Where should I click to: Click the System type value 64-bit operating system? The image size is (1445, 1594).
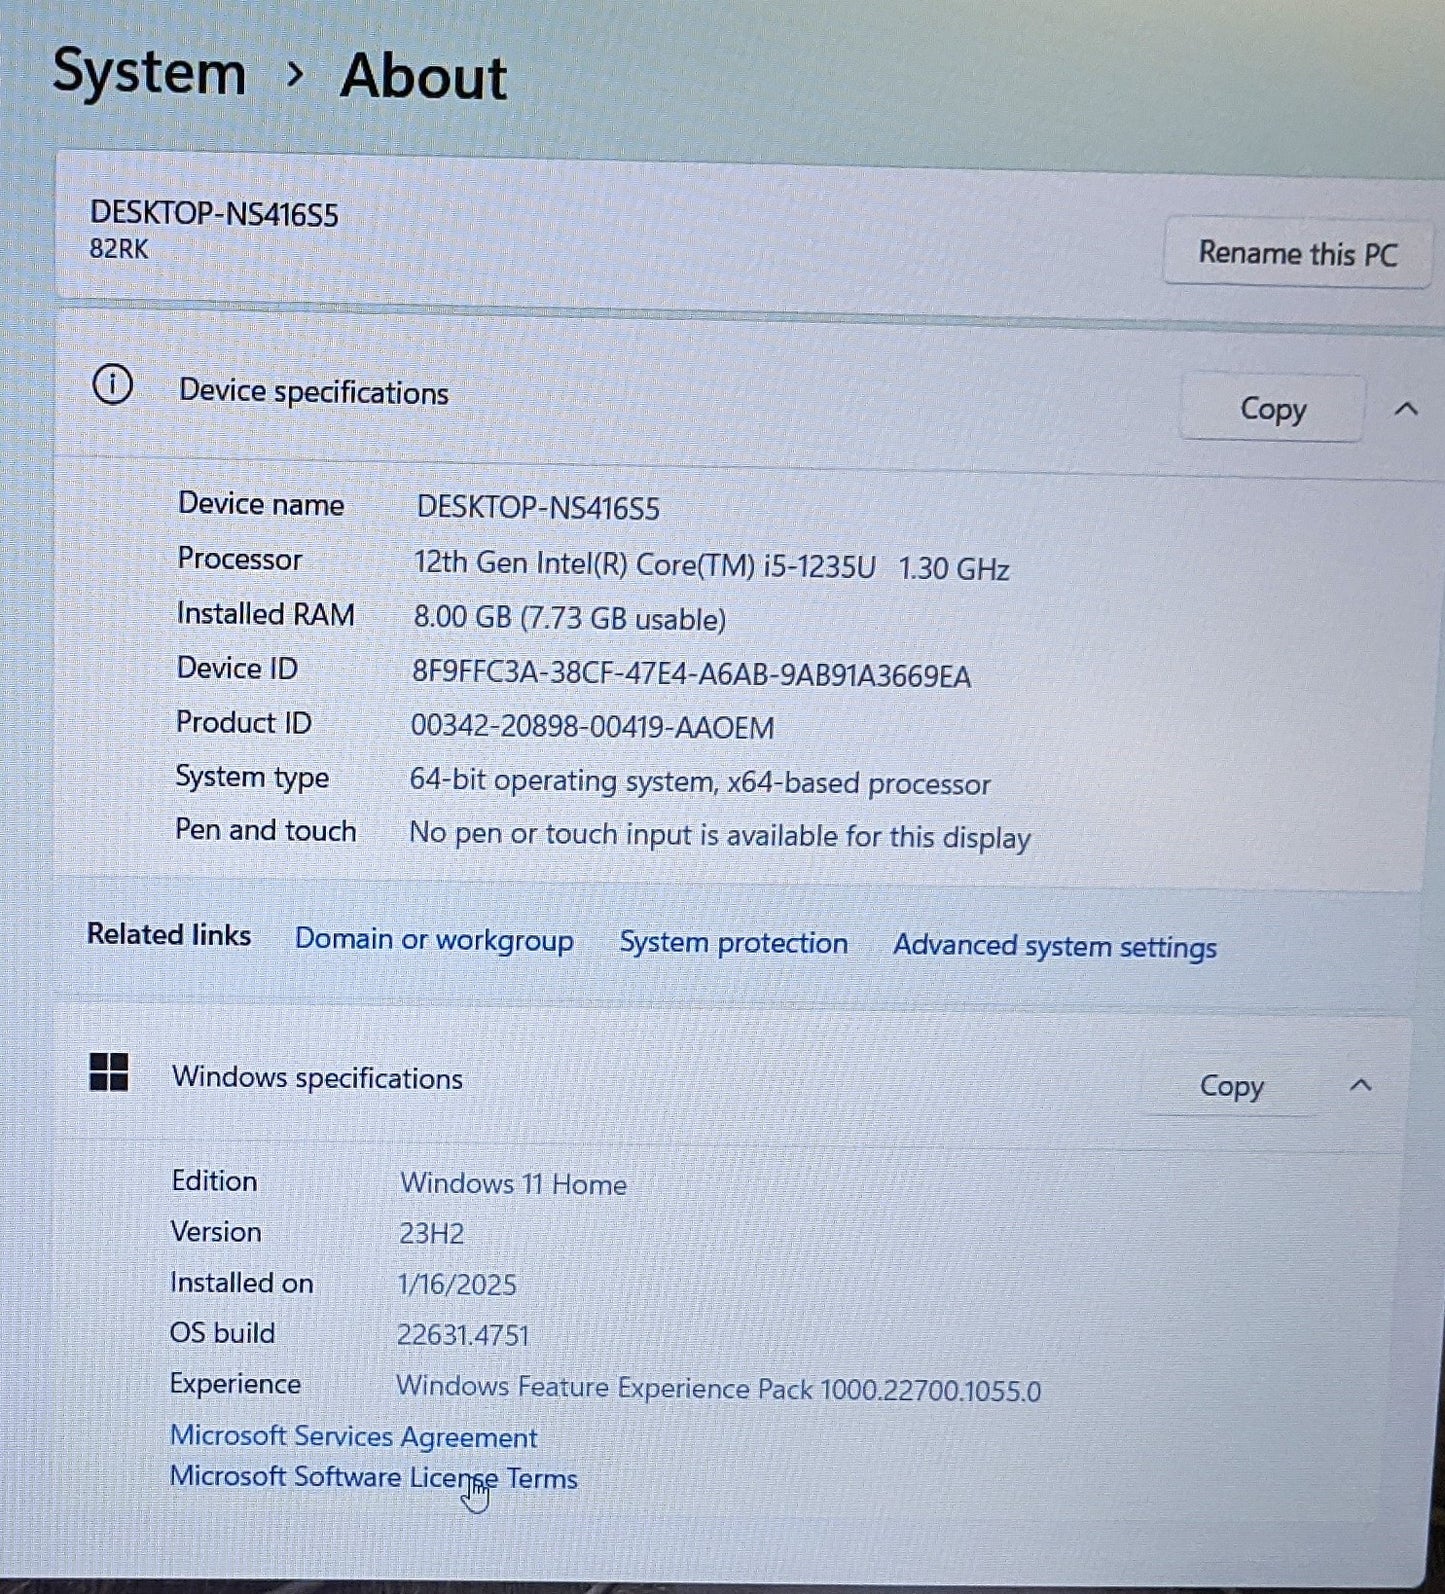click(700, 782)
